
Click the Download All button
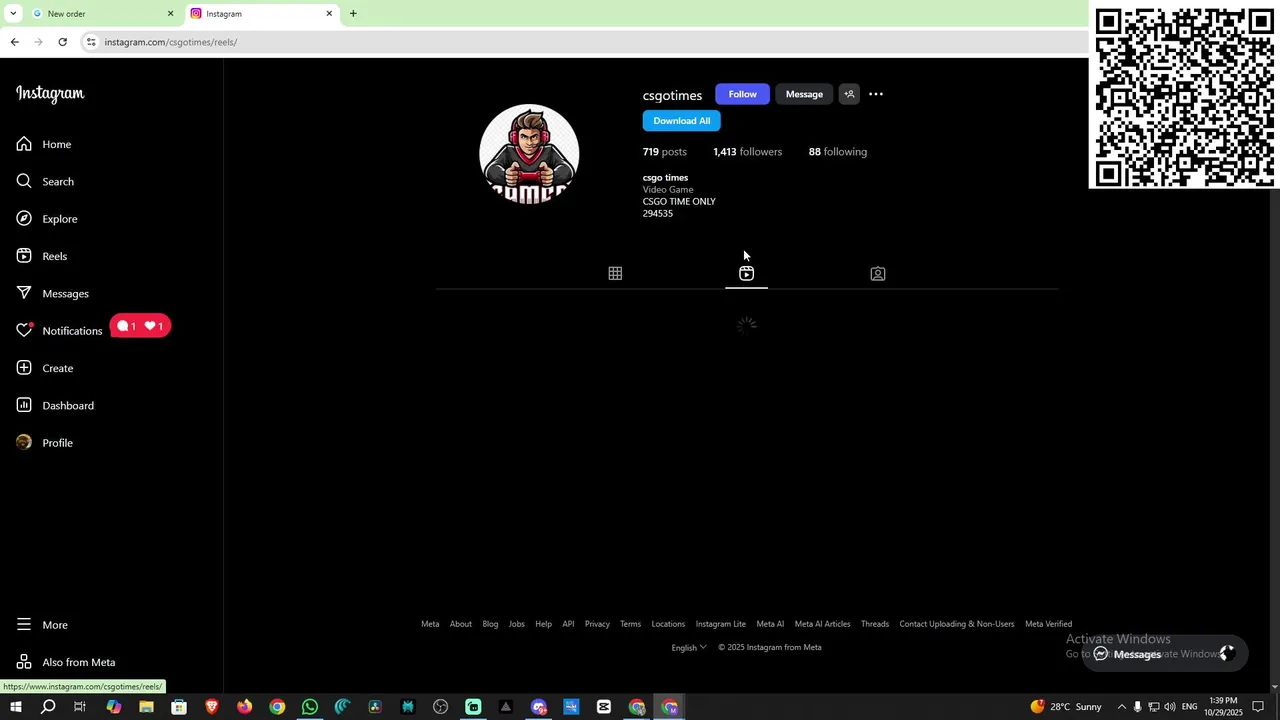click(x=681, y=121)
